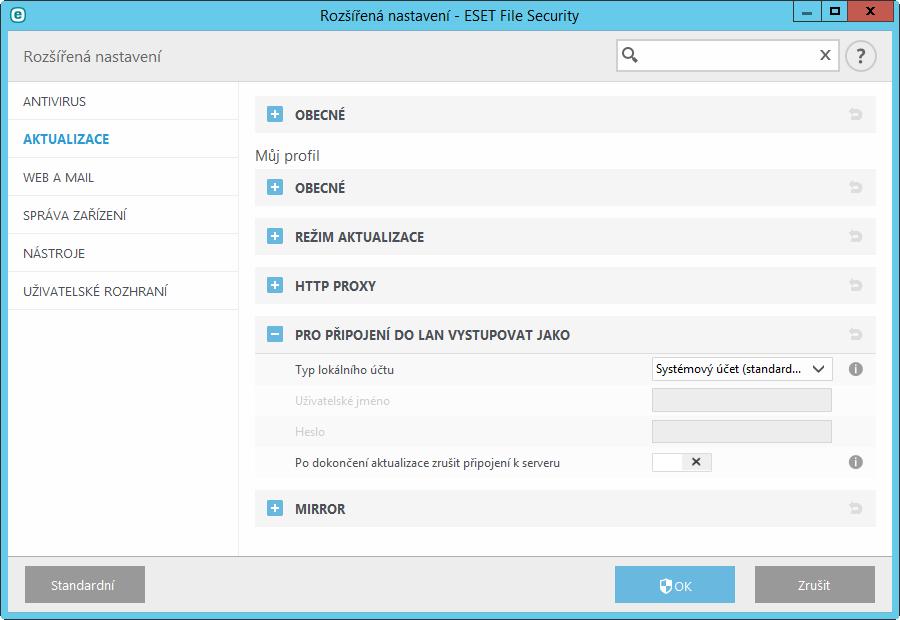Image resolution: width=900 pixels, height=620 pixels.
Task: Expand the MIRROR section
Action: pyautogui.click(x=275, y=508)
